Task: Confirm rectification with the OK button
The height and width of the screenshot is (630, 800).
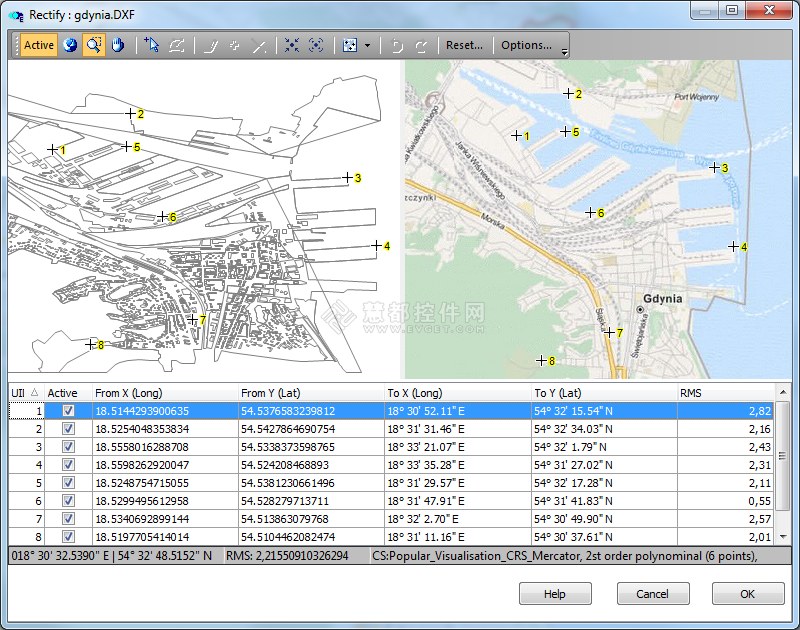Action: pos(747,594)
